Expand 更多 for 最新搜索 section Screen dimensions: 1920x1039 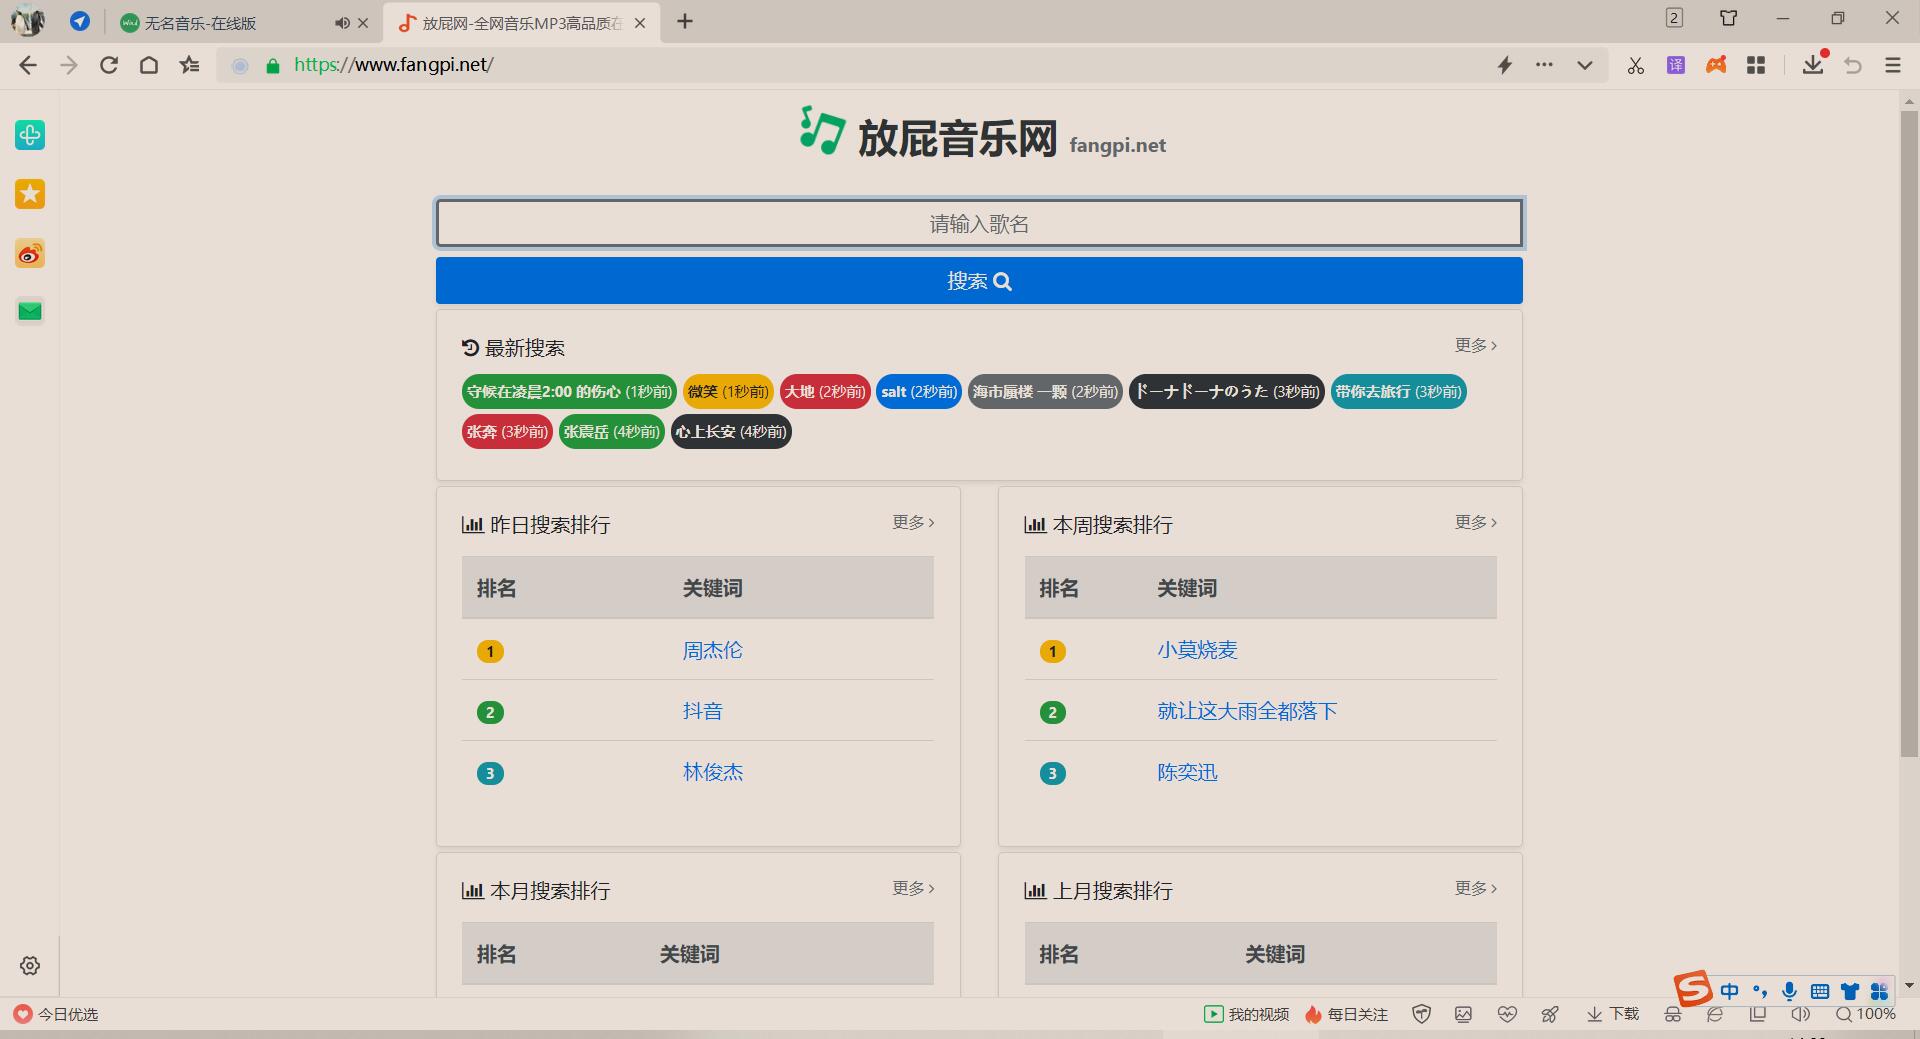click(1475, 346)
